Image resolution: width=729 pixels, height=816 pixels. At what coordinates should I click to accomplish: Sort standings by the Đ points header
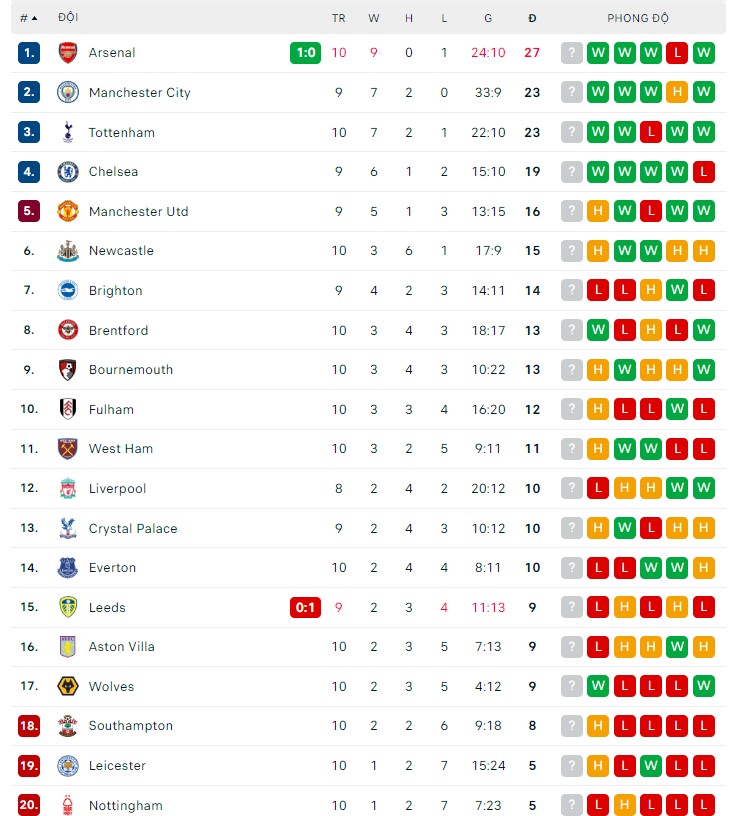pyautogui.click(x=532, y=18)
